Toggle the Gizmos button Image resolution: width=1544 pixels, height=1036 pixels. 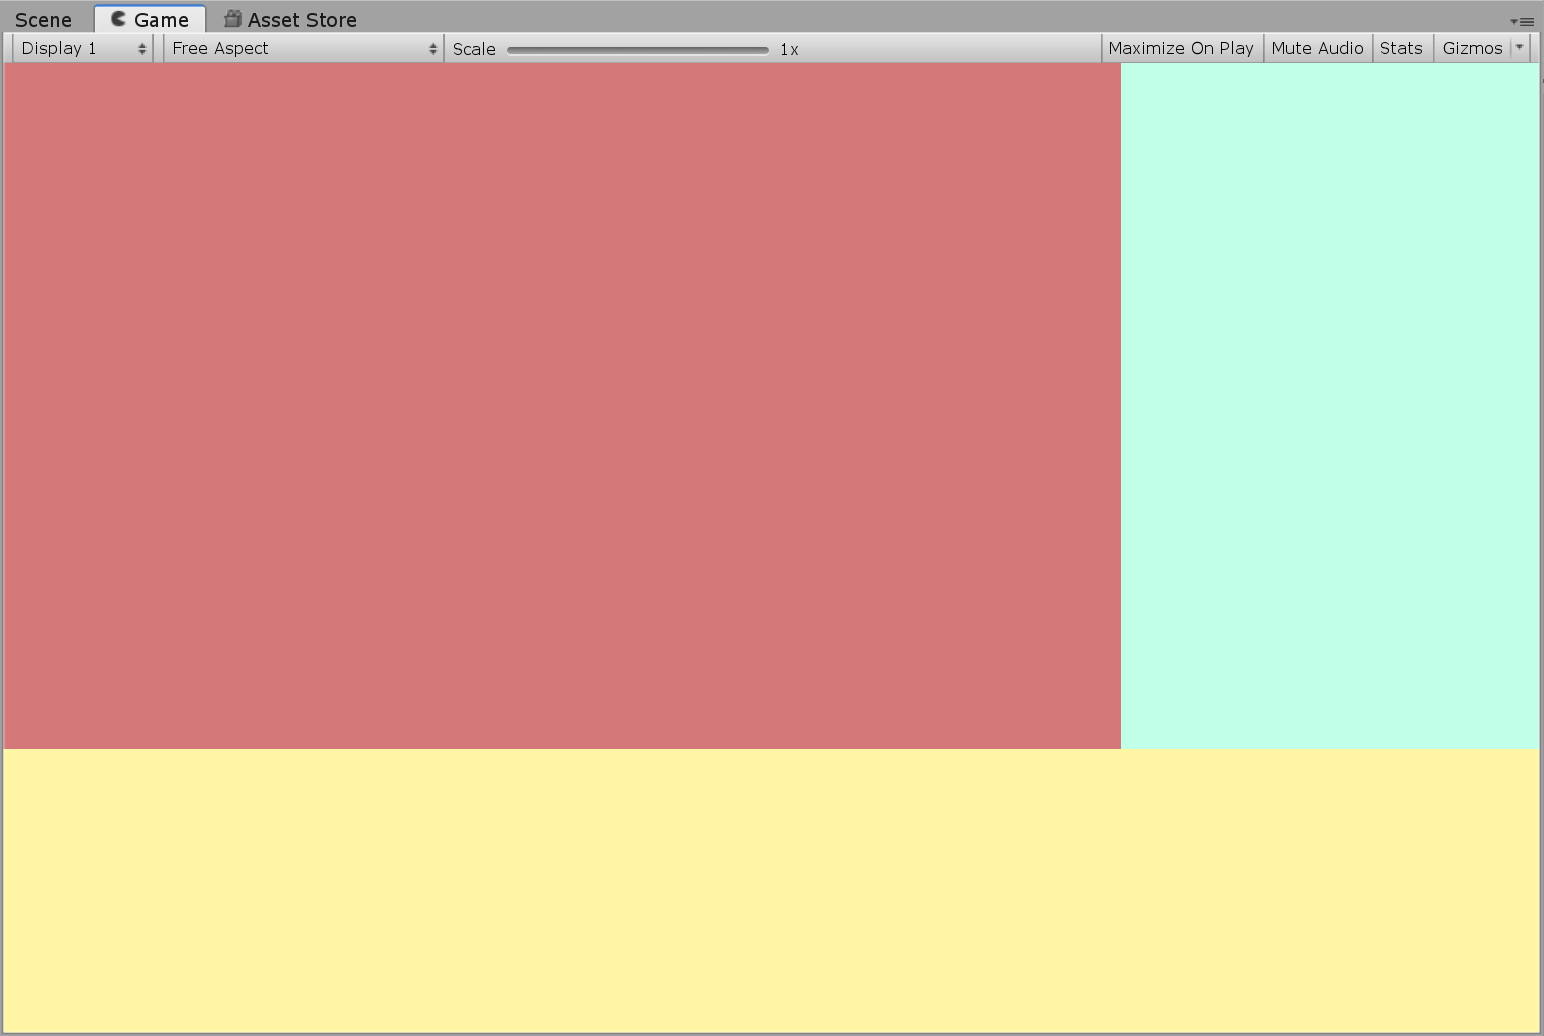click(1472, 48)
